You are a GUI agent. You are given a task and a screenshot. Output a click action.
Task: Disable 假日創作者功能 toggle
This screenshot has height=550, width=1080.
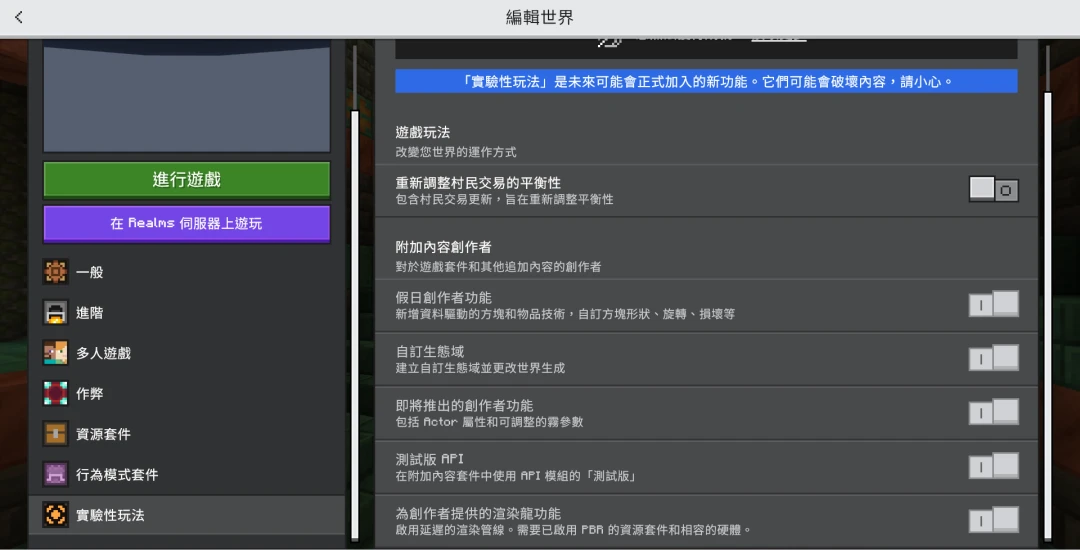pos(993,305)
